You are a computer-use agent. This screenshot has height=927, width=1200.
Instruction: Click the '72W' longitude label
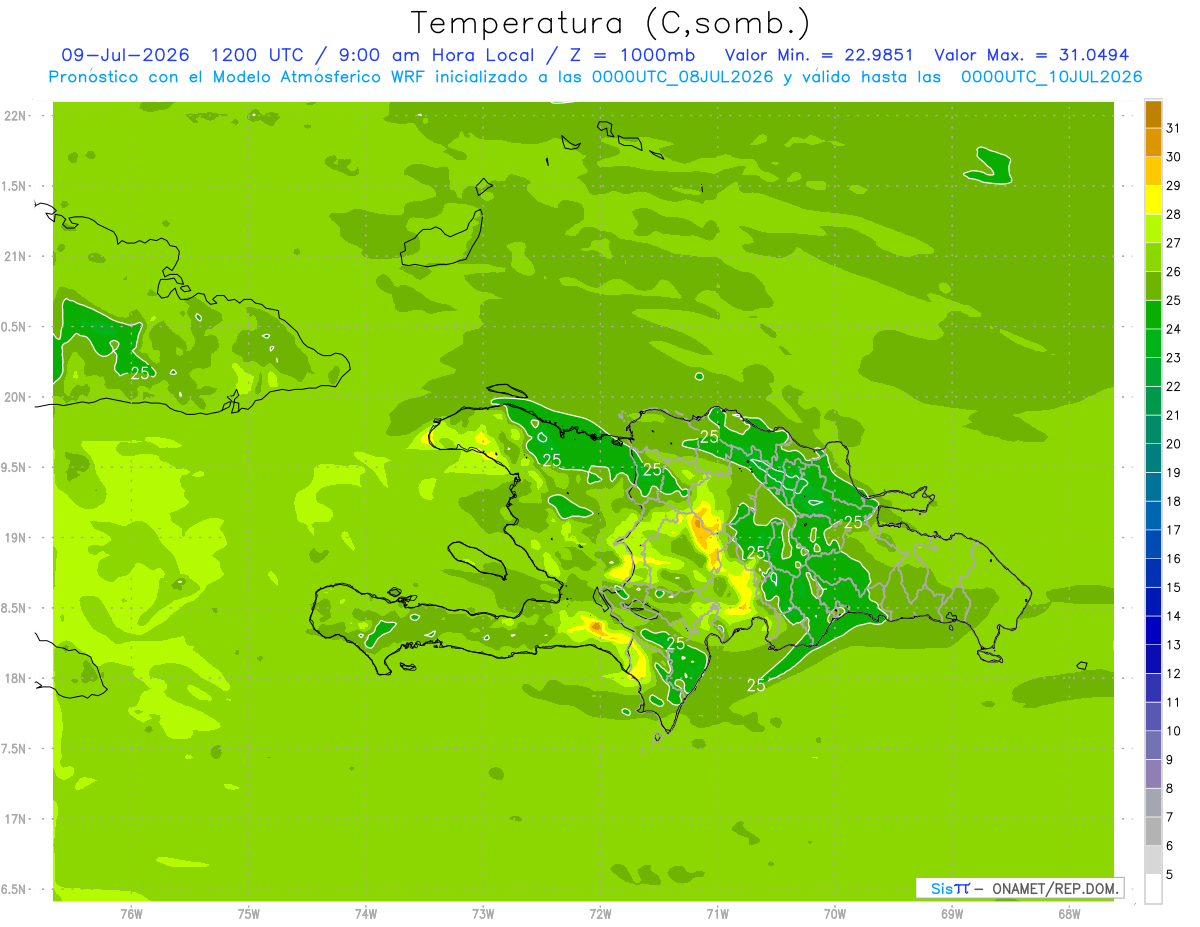click(x=600, y=914)
